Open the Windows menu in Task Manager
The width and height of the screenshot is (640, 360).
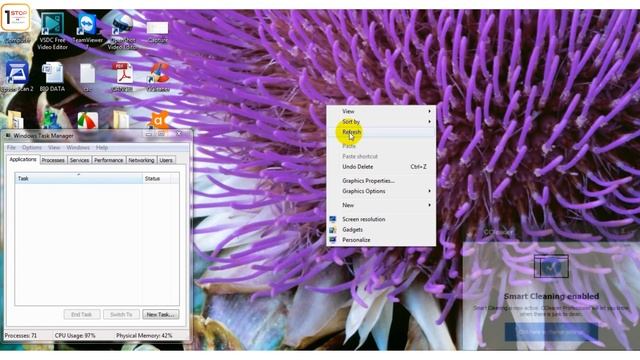(x=78, y=147)
